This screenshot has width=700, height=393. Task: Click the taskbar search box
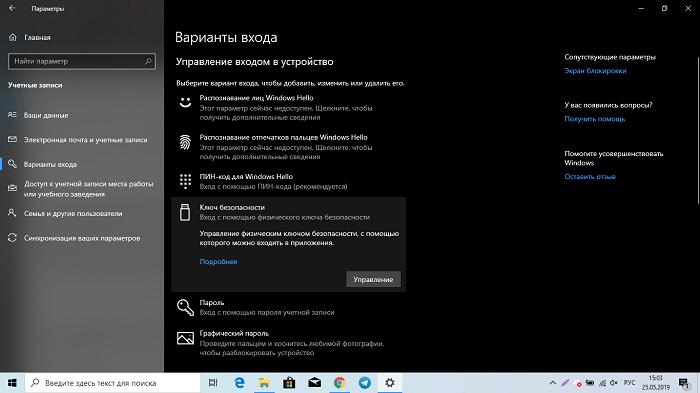click(x=112, y=383)
